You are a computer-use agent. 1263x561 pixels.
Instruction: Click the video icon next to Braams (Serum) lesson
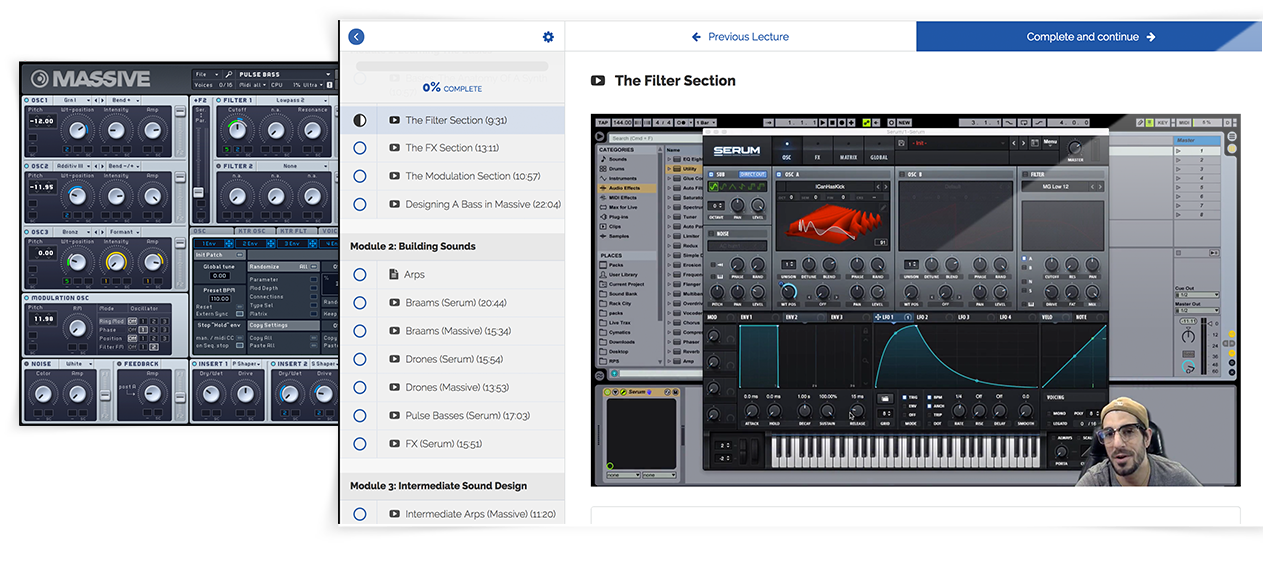[395, 303]
